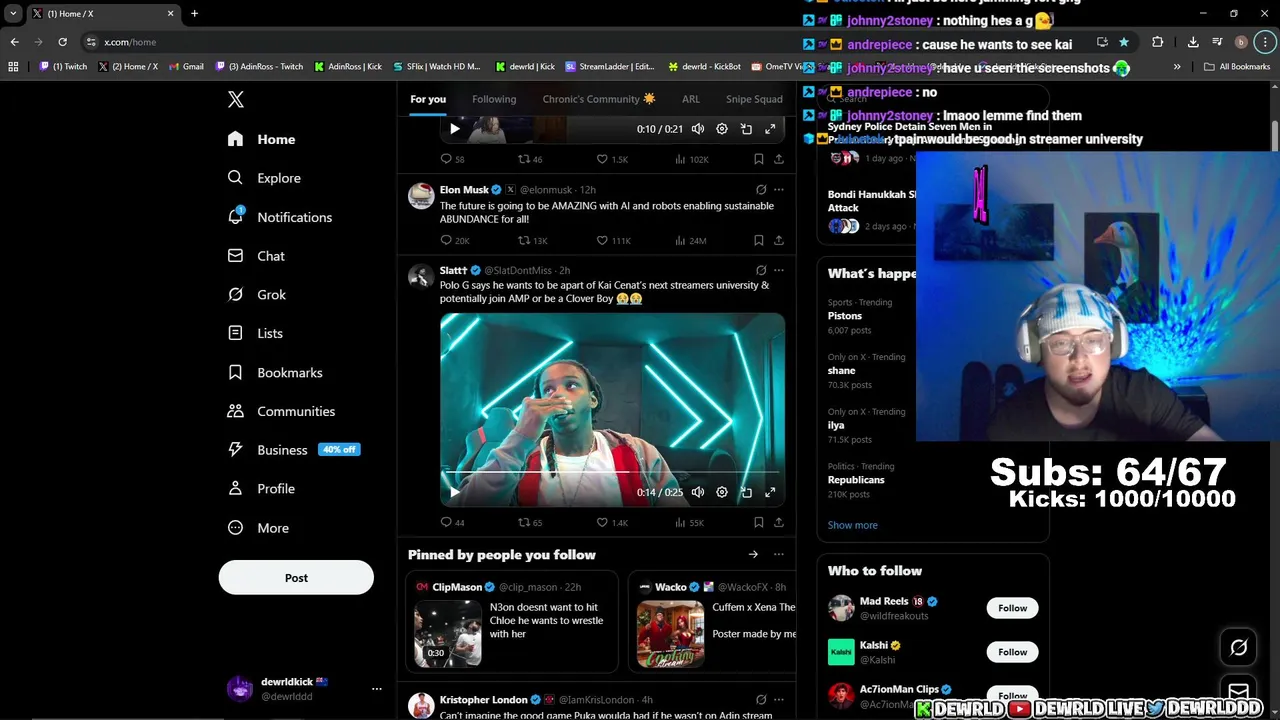Open Lists in the sidebar
This screenshot has height=720, width=1280.
tap(255, 333)
